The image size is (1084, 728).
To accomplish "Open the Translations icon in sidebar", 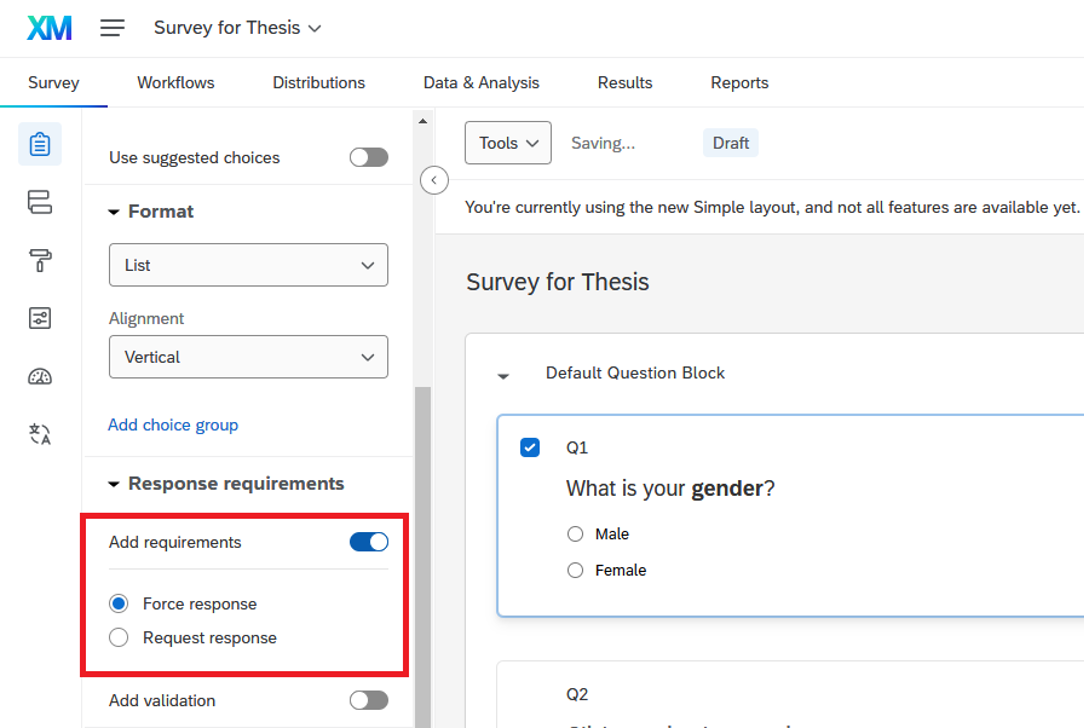I will coord(40,434).
